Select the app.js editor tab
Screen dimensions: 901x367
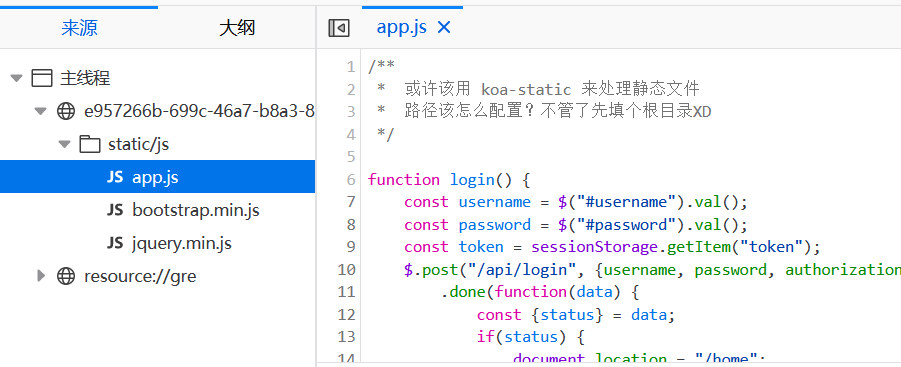[x=401, y=27]
